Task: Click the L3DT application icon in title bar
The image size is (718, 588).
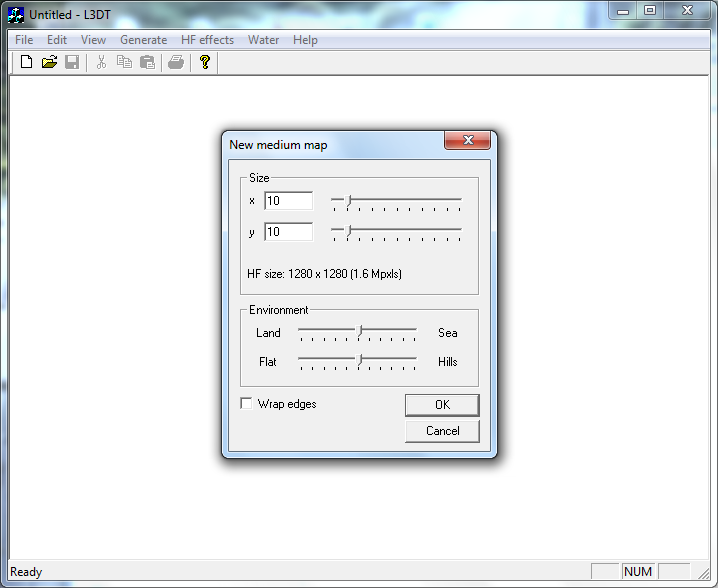Action: (16, 14)
